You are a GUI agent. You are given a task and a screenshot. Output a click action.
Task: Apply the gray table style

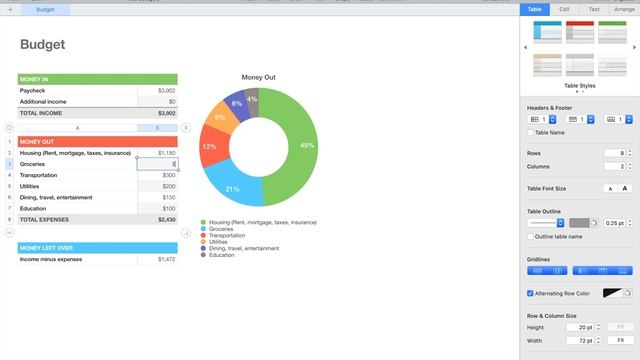click(580, 64)
